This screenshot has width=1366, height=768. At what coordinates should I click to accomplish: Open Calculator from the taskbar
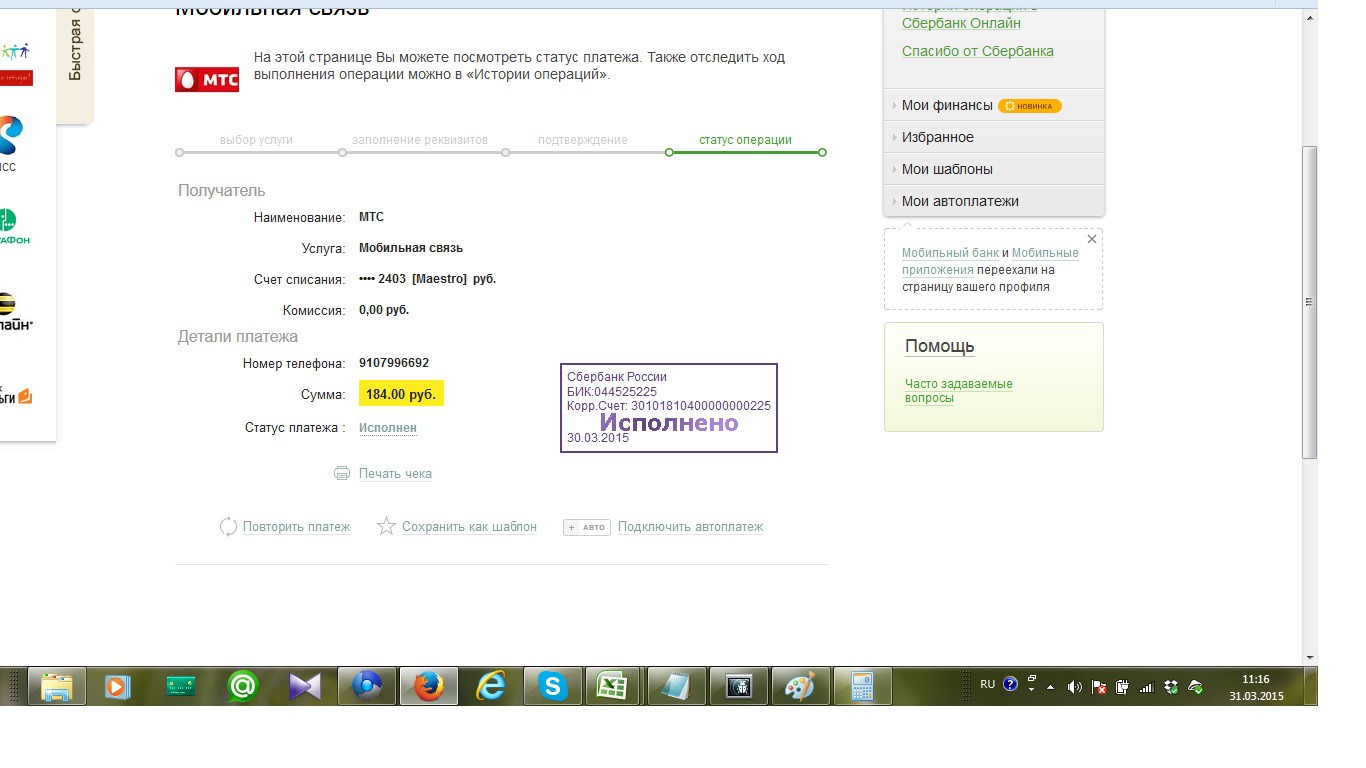coord(862,686)
